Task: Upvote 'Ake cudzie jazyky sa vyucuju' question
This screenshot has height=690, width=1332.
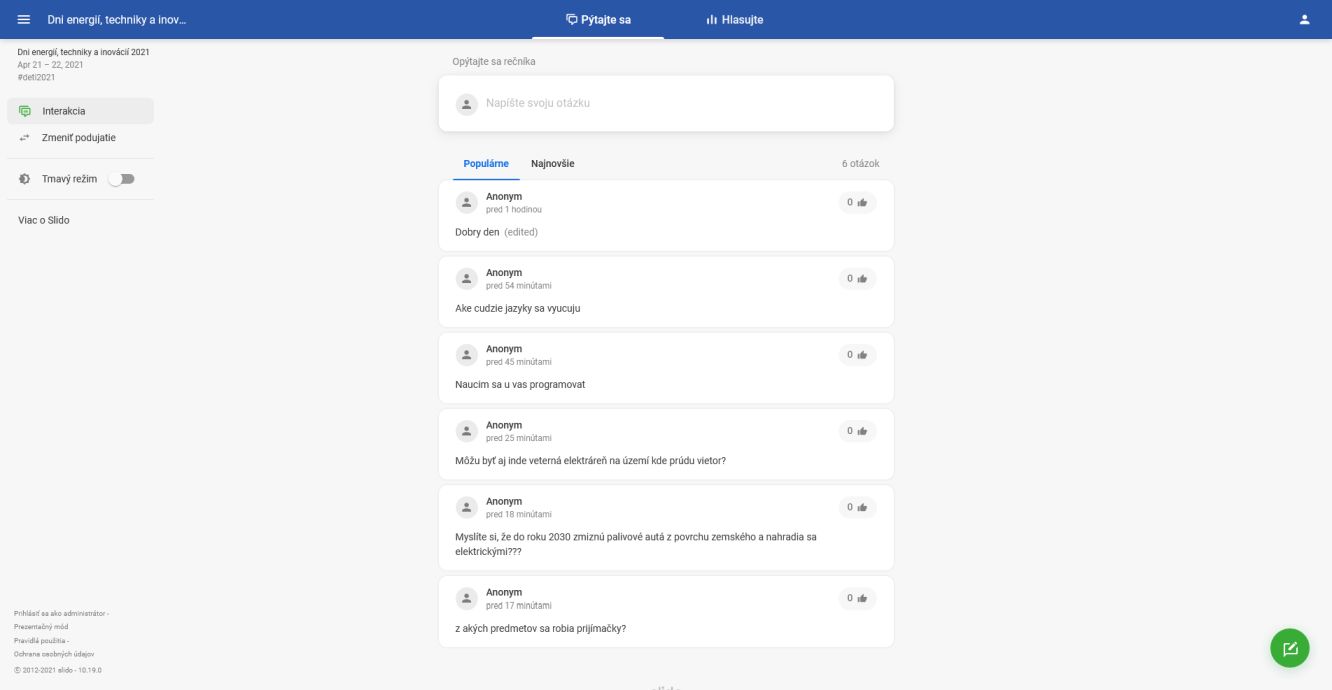Action: (857, 279)
